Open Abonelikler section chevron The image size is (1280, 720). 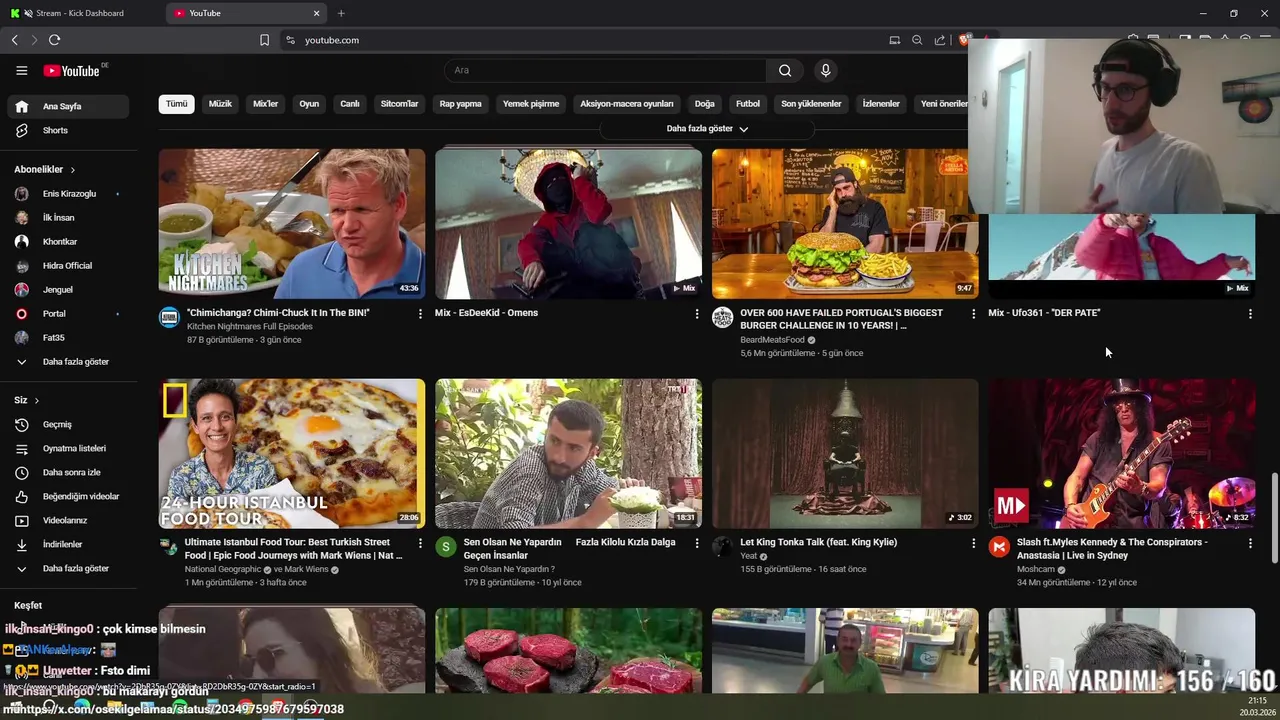[x=72, y=170]
